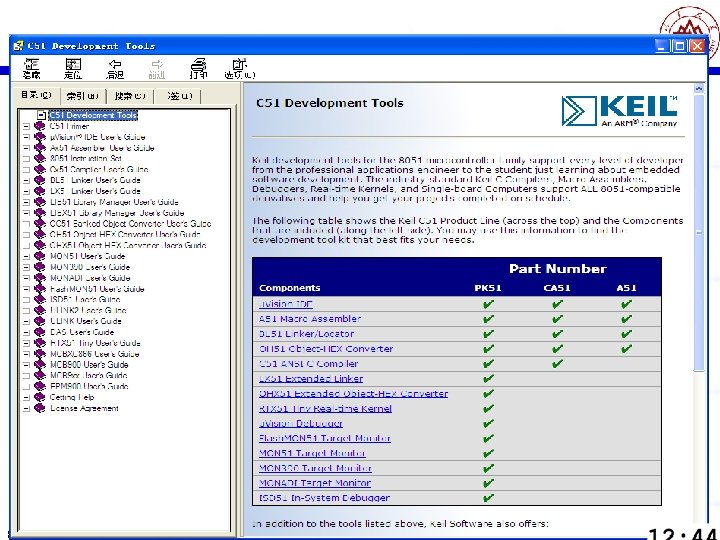Click the book icon beside 8051 Instruction Set
Image resolution: width=720 pixels, height=540 pixels.
(40, 158)
